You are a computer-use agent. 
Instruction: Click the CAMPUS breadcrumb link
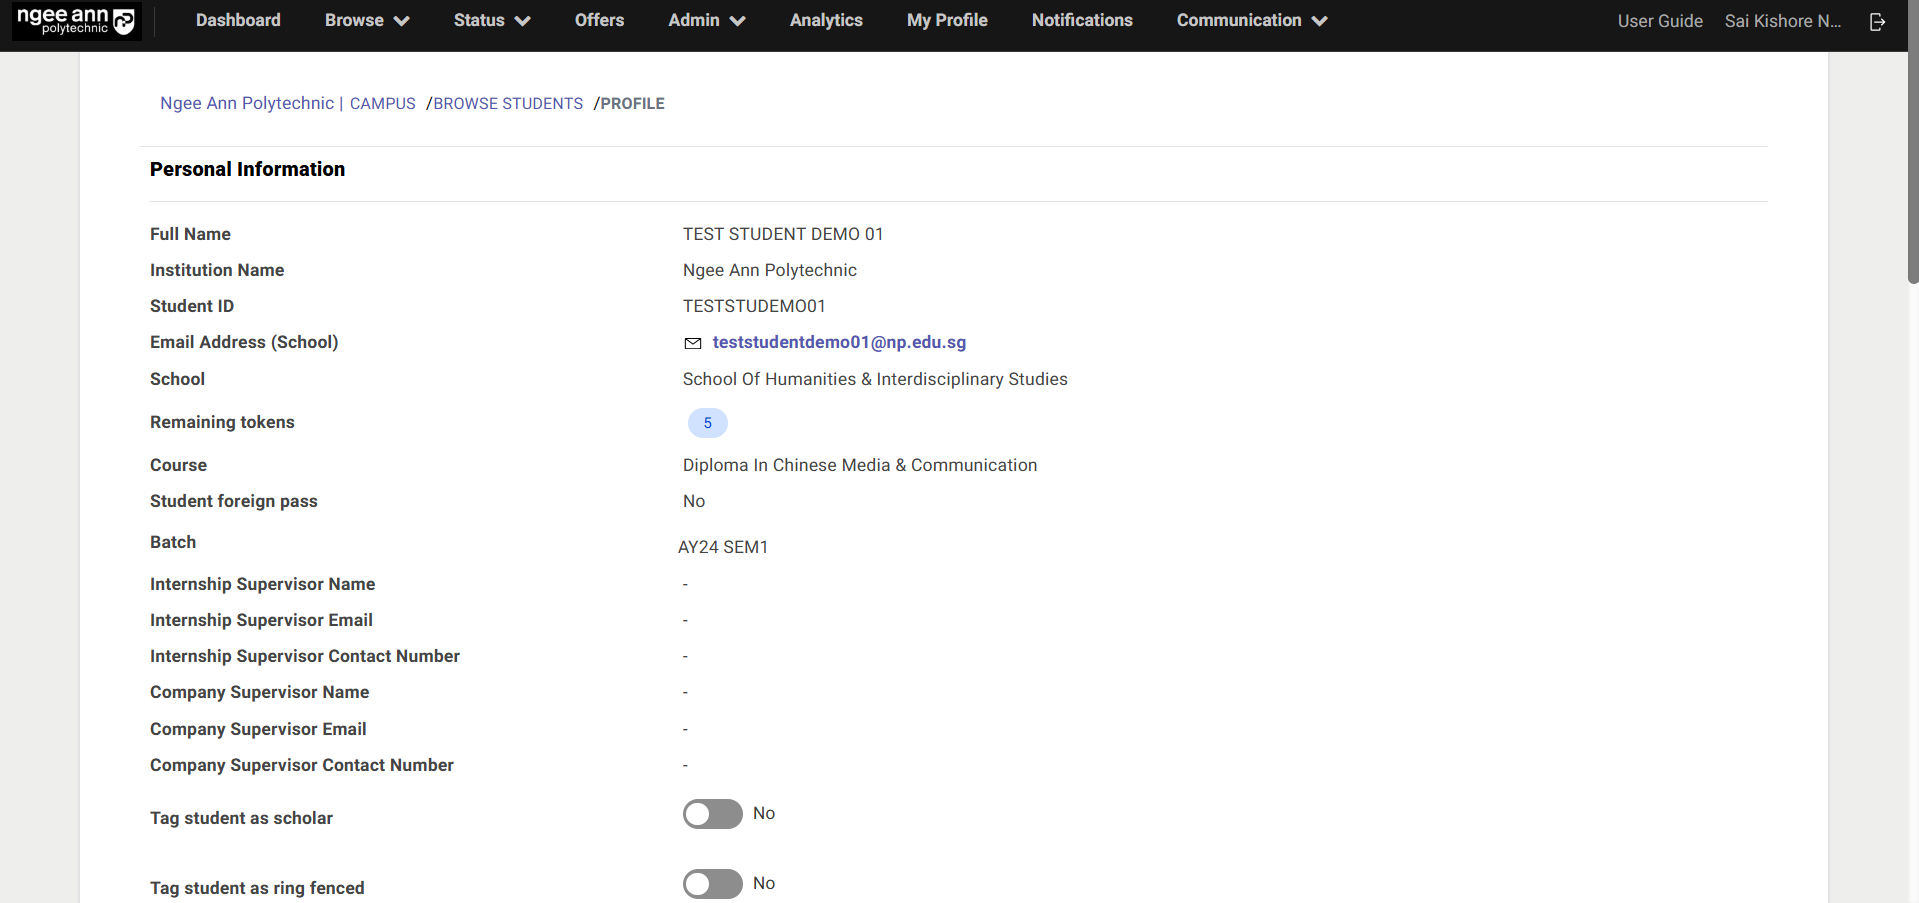382,104
